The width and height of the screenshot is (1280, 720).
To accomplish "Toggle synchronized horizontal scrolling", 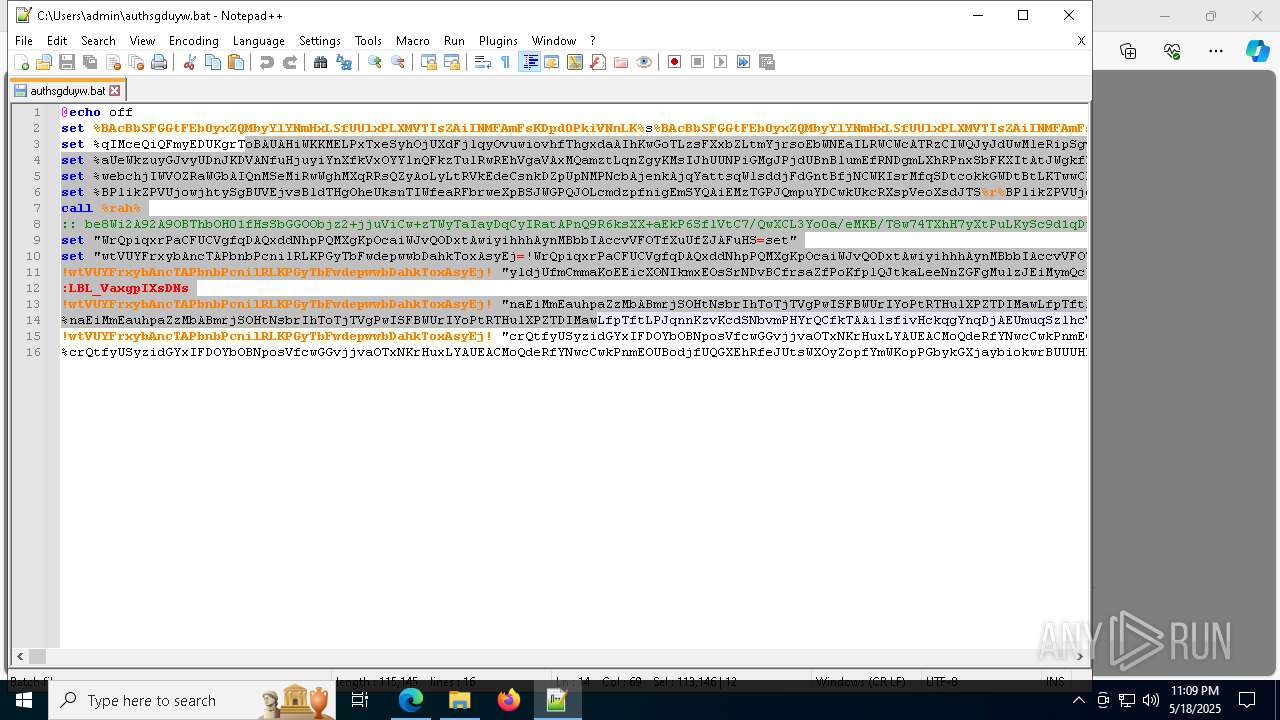I will tap(452, 62).
